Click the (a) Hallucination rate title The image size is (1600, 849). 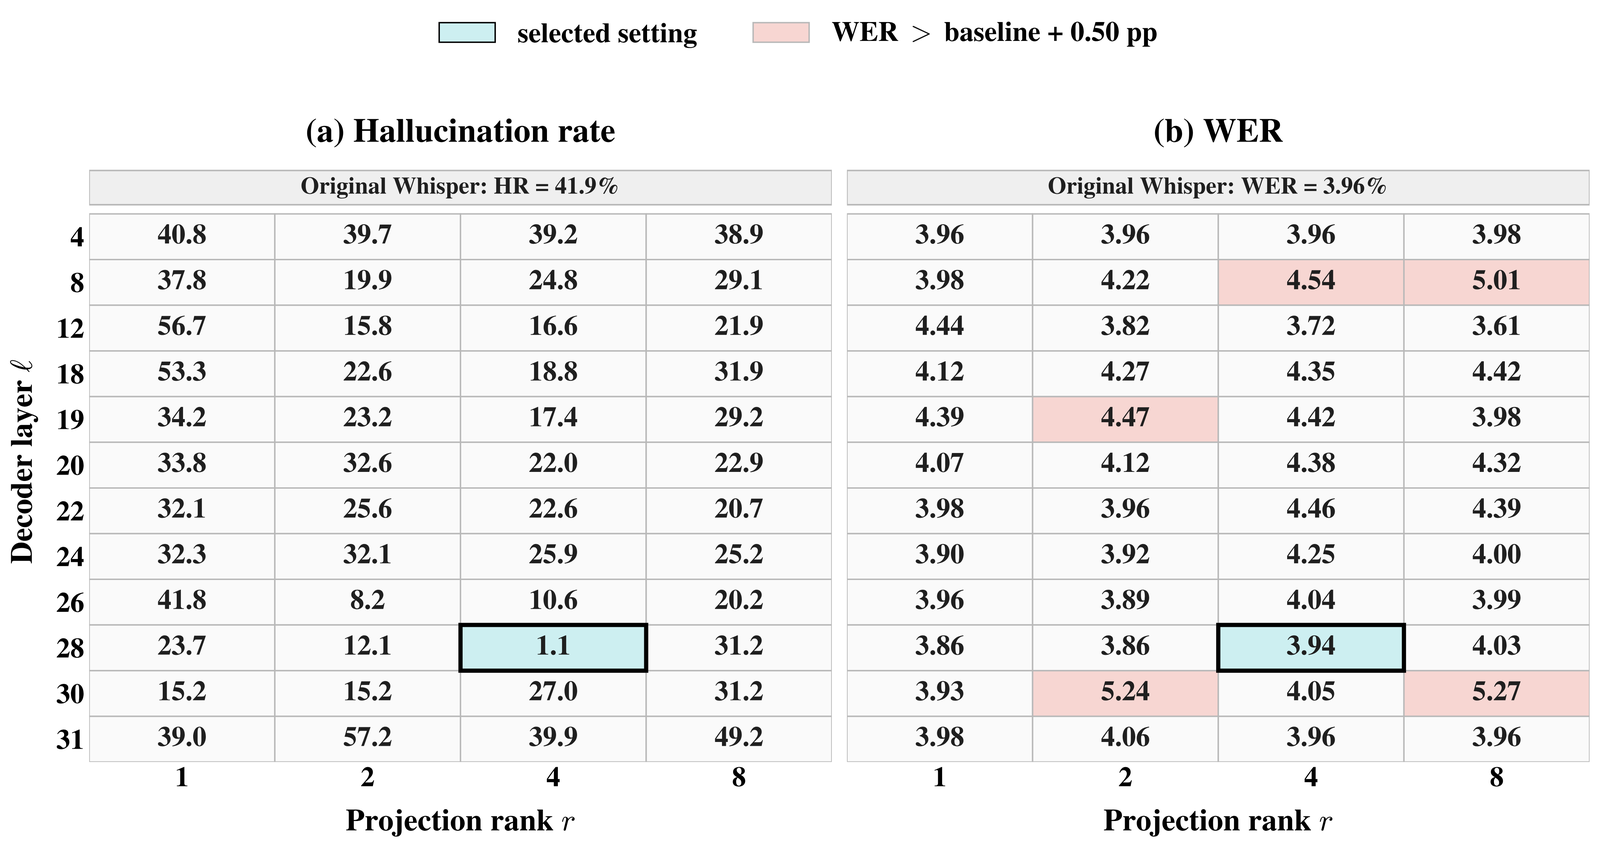[x=460, y=131]
